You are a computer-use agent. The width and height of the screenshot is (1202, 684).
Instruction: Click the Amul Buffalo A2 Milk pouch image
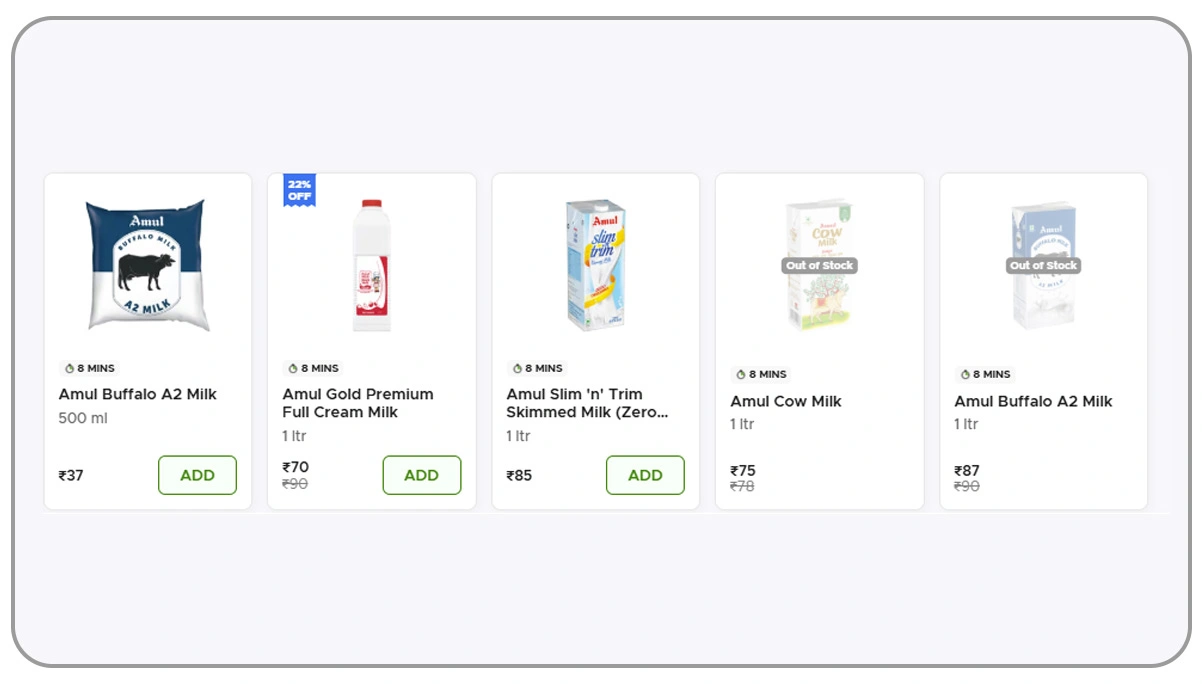(x=147, y=263)
